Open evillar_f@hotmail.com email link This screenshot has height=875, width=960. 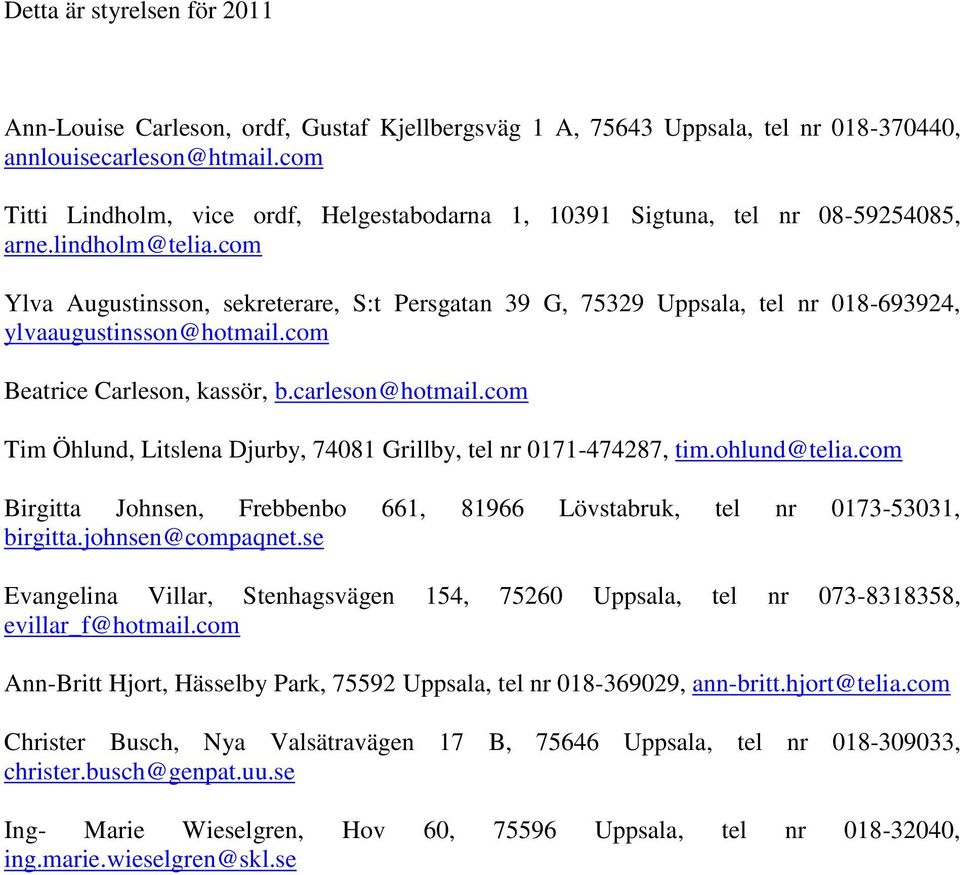click(x=122, y=626)
